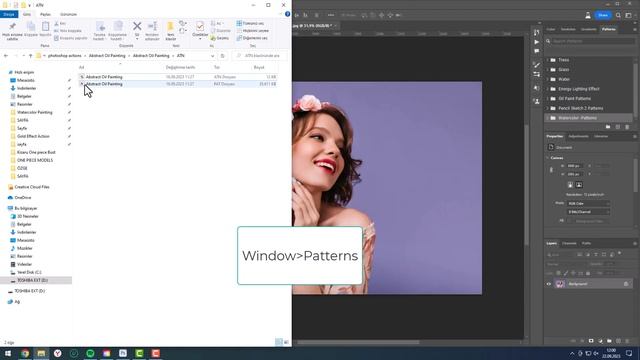Screen dimensions: 640x360
Task: Toggle the layer filter on/off switch in Layers
Action: point(620,253)
